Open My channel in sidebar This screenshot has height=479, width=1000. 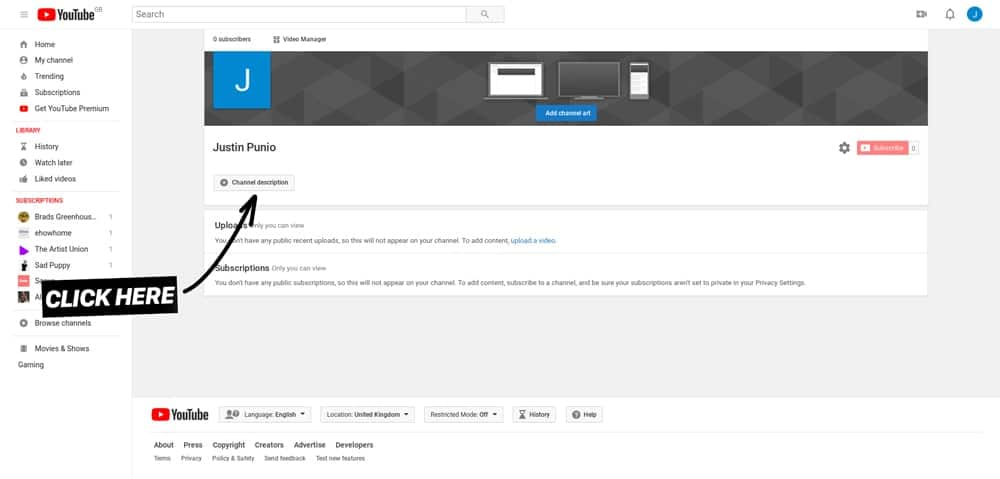point(54,60)
